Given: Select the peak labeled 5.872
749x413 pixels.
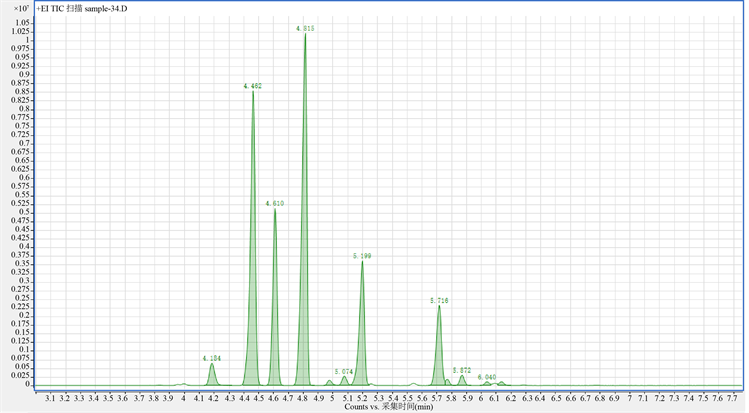Looking at the screenshot, I should [x=461, y=370].
